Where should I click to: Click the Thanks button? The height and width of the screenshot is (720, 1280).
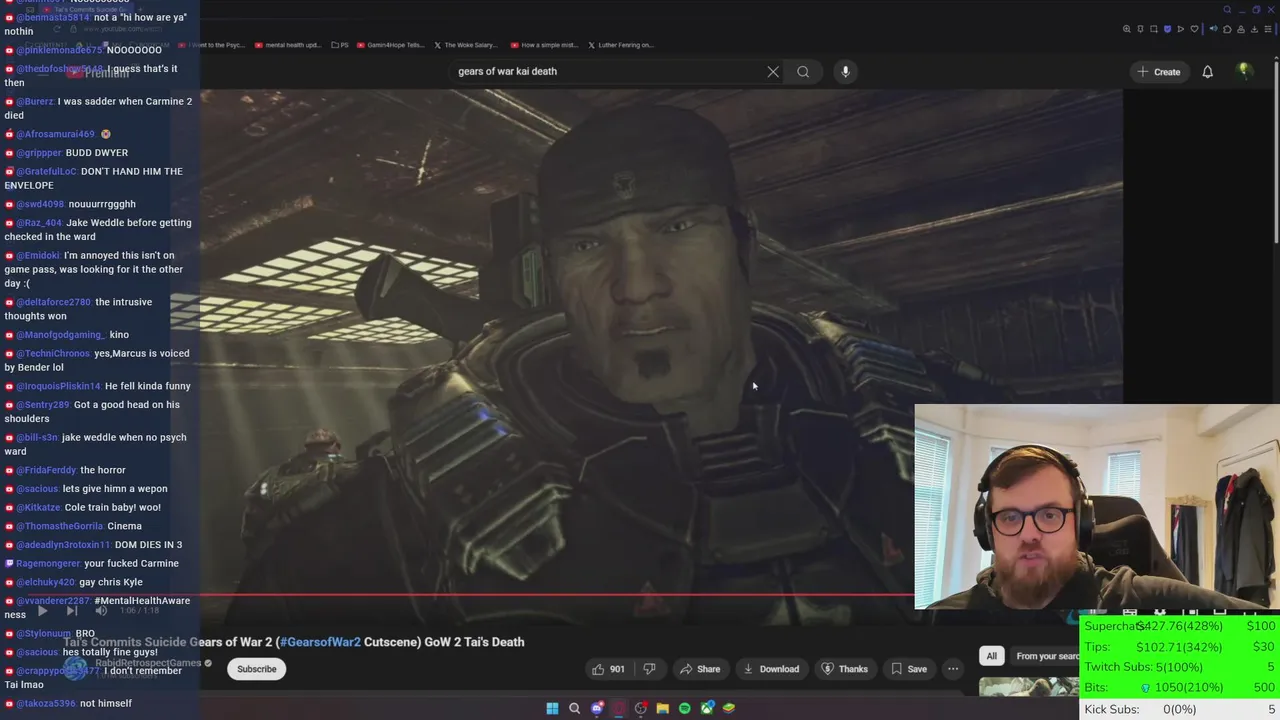(x=845, y=669)
